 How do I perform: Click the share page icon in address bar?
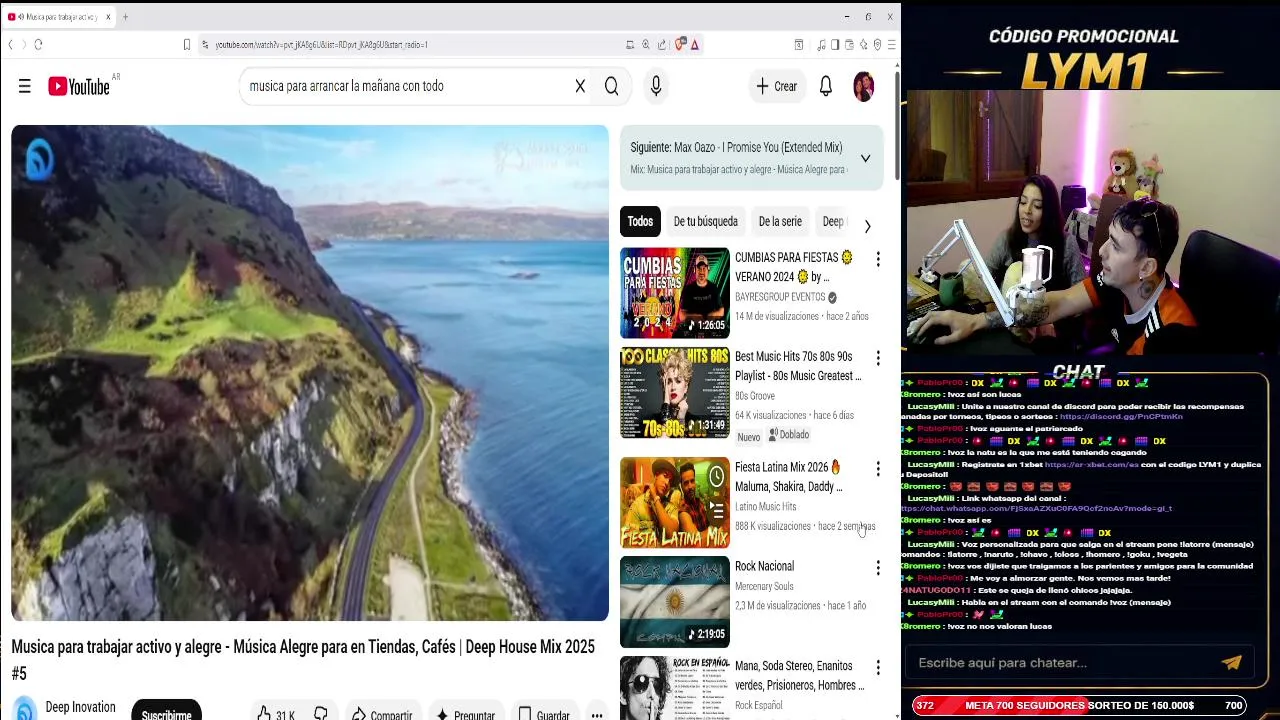coord(662,44)
